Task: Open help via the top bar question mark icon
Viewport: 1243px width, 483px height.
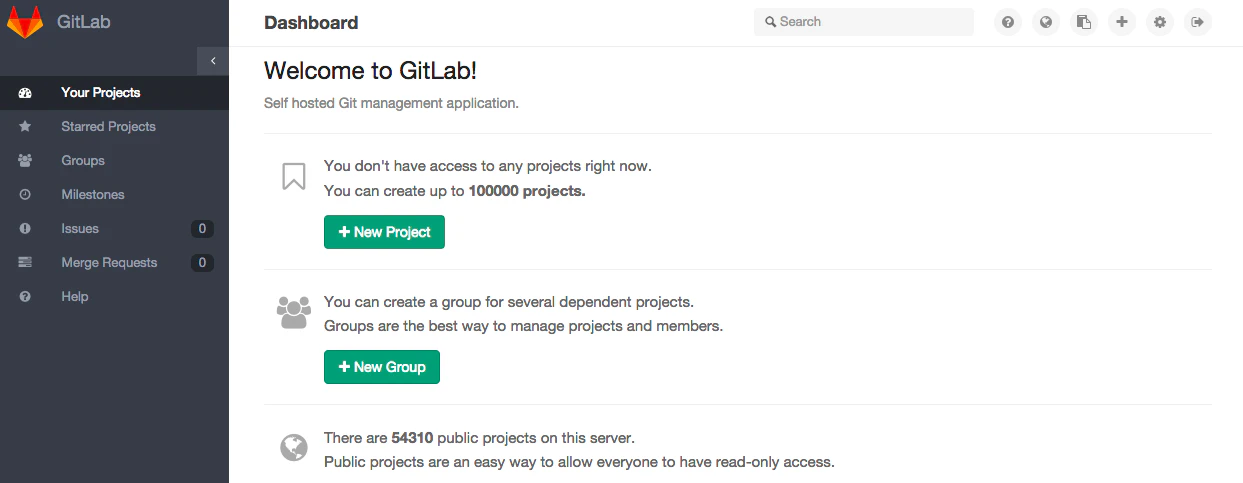Action: point(1008,22)
